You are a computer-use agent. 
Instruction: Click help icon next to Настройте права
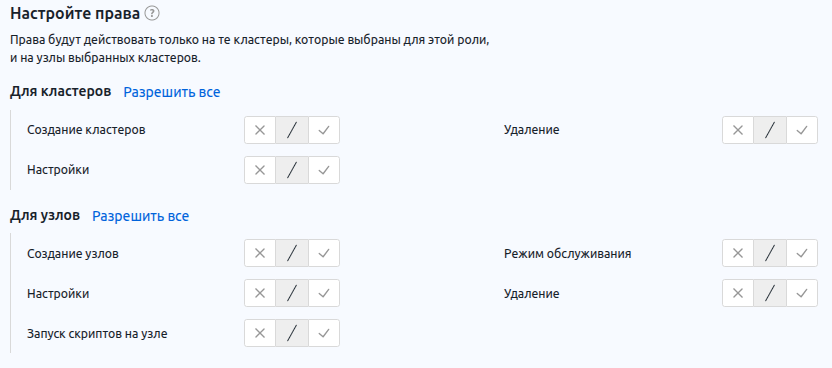pos(152,14)
